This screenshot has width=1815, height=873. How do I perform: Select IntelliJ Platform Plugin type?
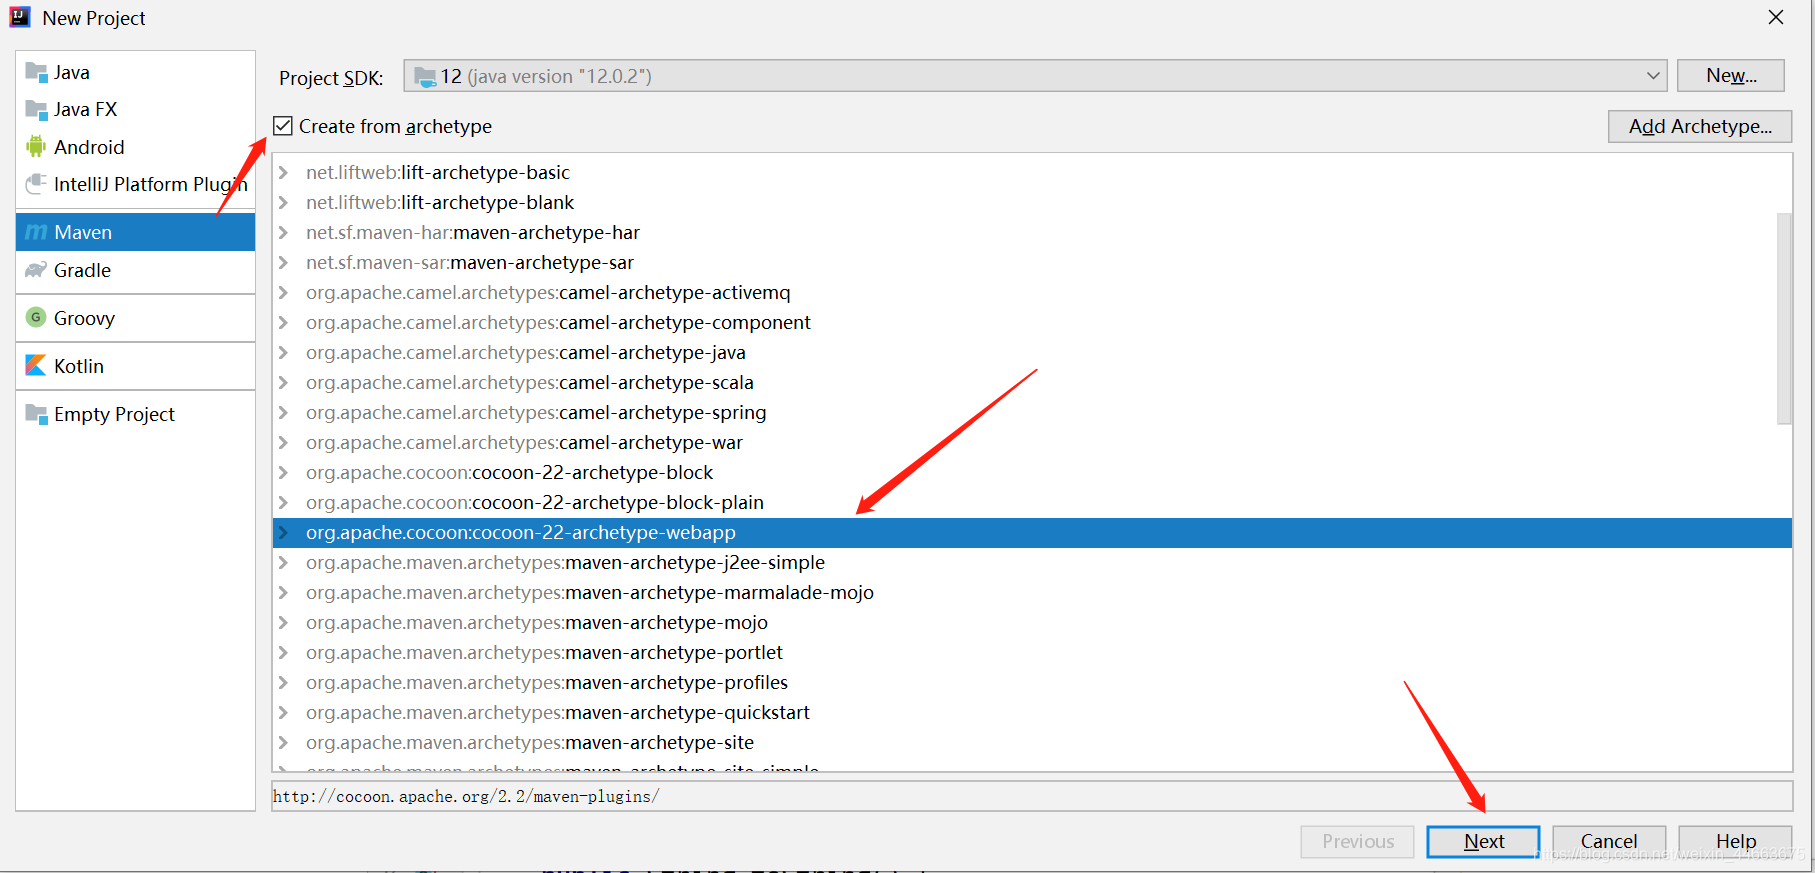coord(136,184)
